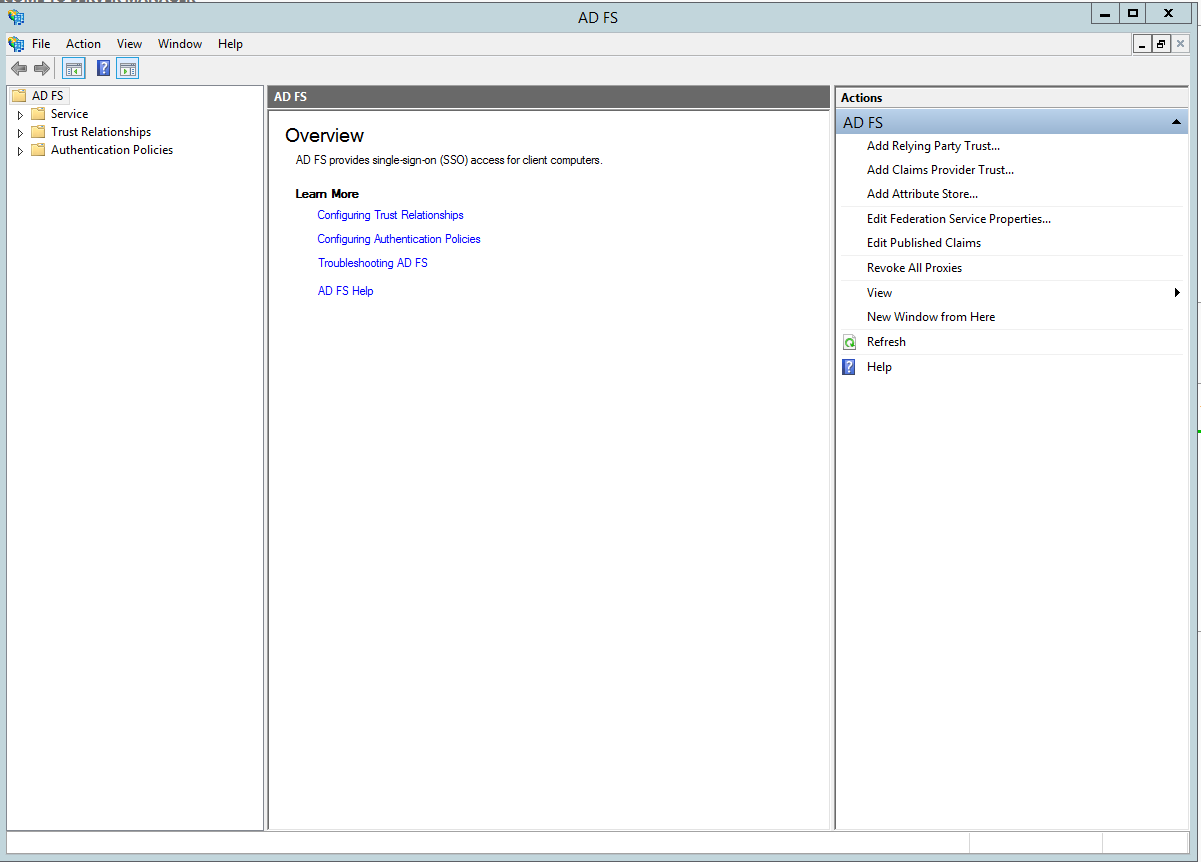
Task: Click the blue Help toolbar icon
Action: click(x=103, y=68)
